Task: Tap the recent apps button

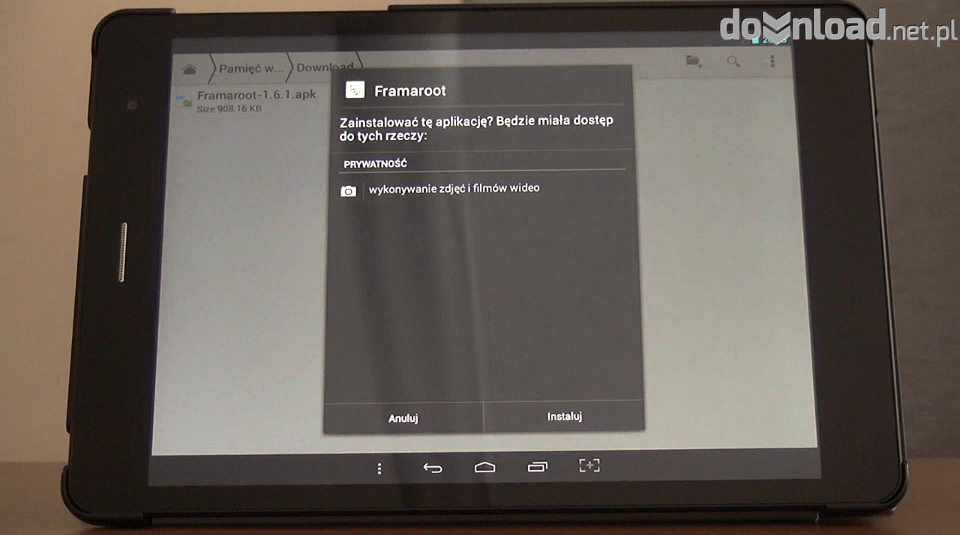Action: [538, 466]
